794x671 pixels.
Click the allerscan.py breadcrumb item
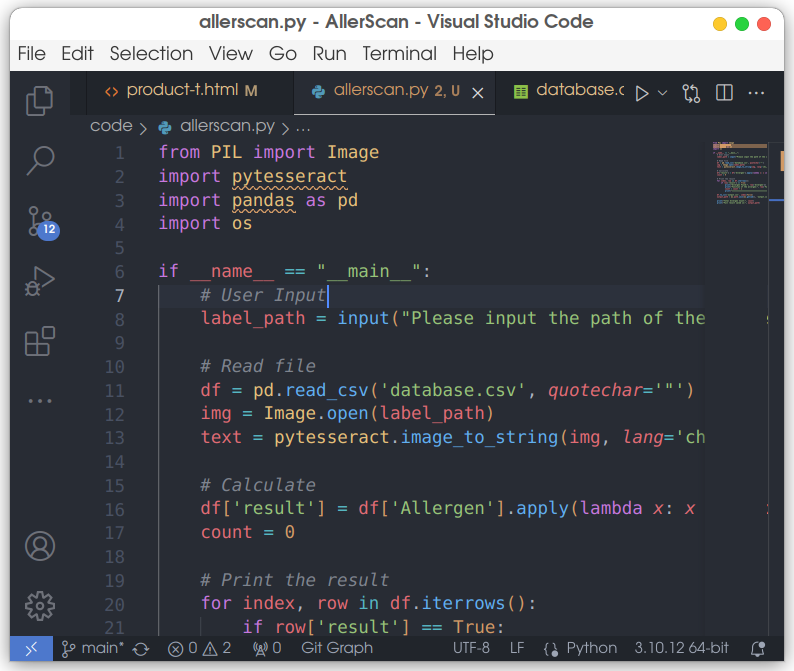click(217, 126)
